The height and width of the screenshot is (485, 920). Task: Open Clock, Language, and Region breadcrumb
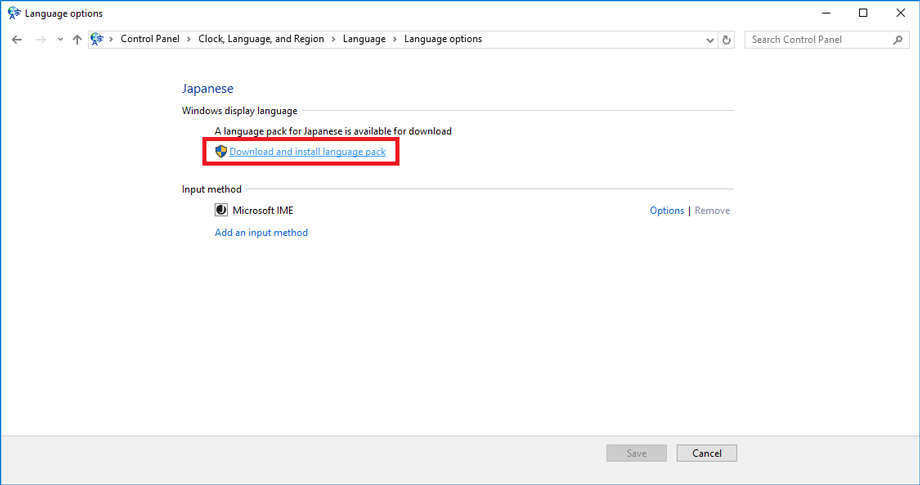click(261, 39)
